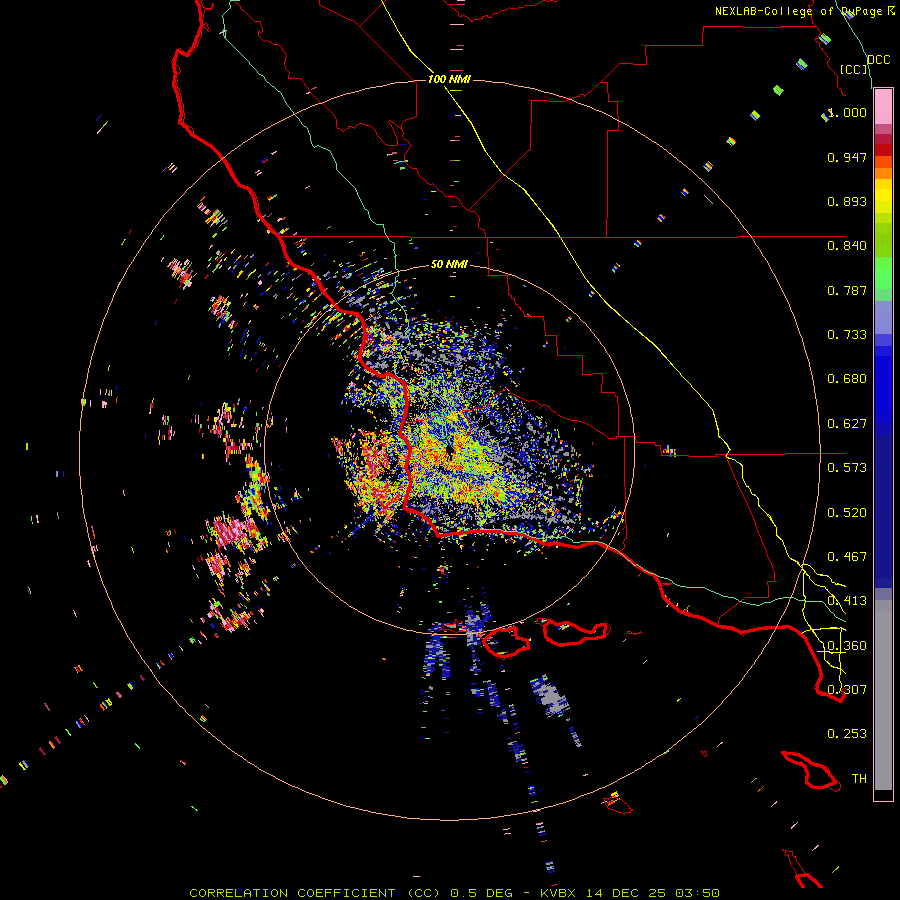Select the 100 NMI range ring label
900x900 pixels.
point(449,79)
